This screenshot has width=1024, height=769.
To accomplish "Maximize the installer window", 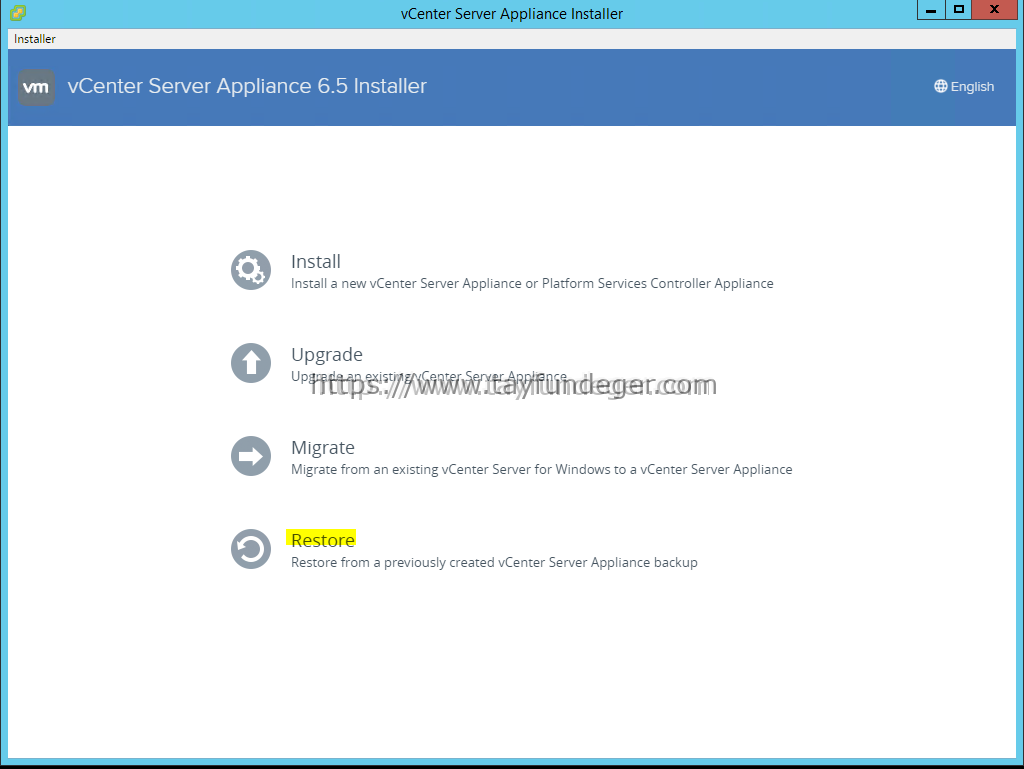I will [959, 10].
